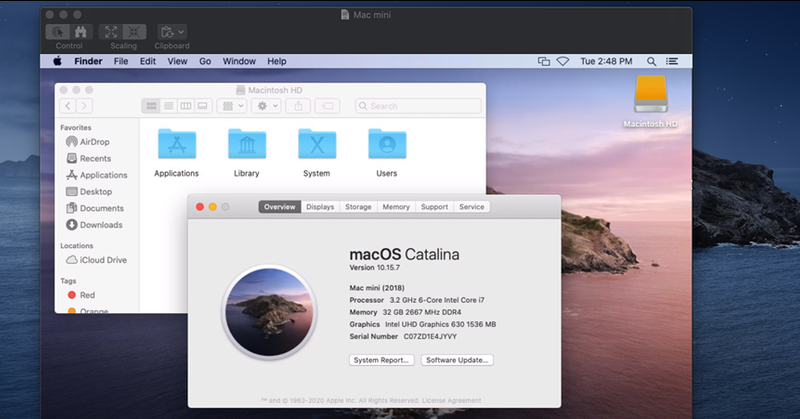Switch Finder to icon view
This screenshot has width=800, height=419.
(151, 106)
